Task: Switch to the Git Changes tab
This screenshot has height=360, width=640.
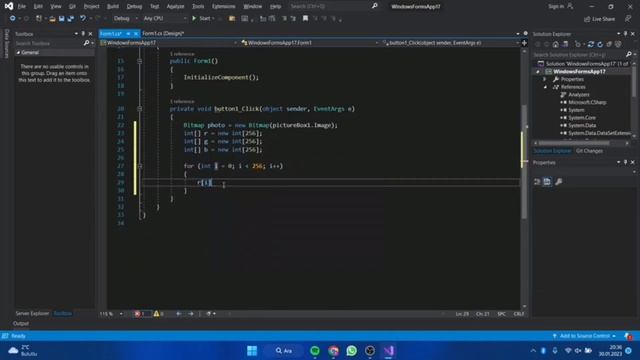Action: tap(589, 151)
